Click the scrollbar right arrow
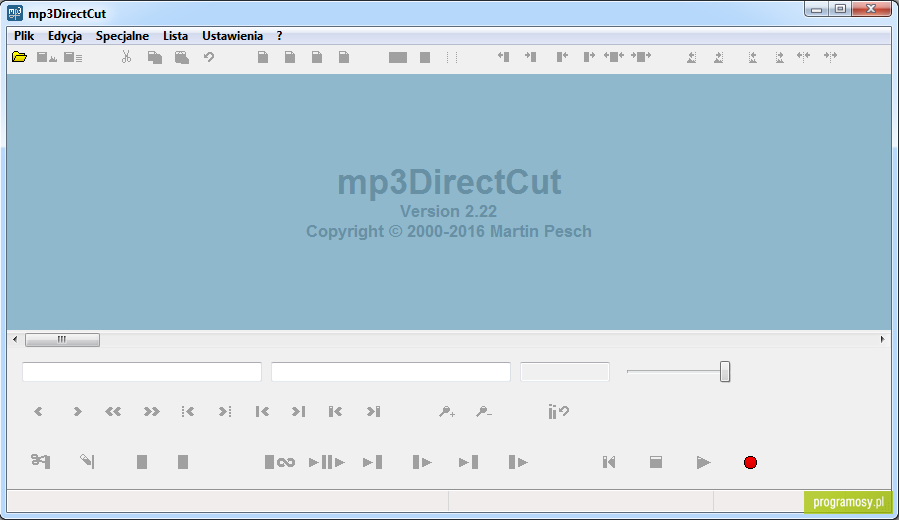This screenshot has height=520, width=899. coord(882,339)
